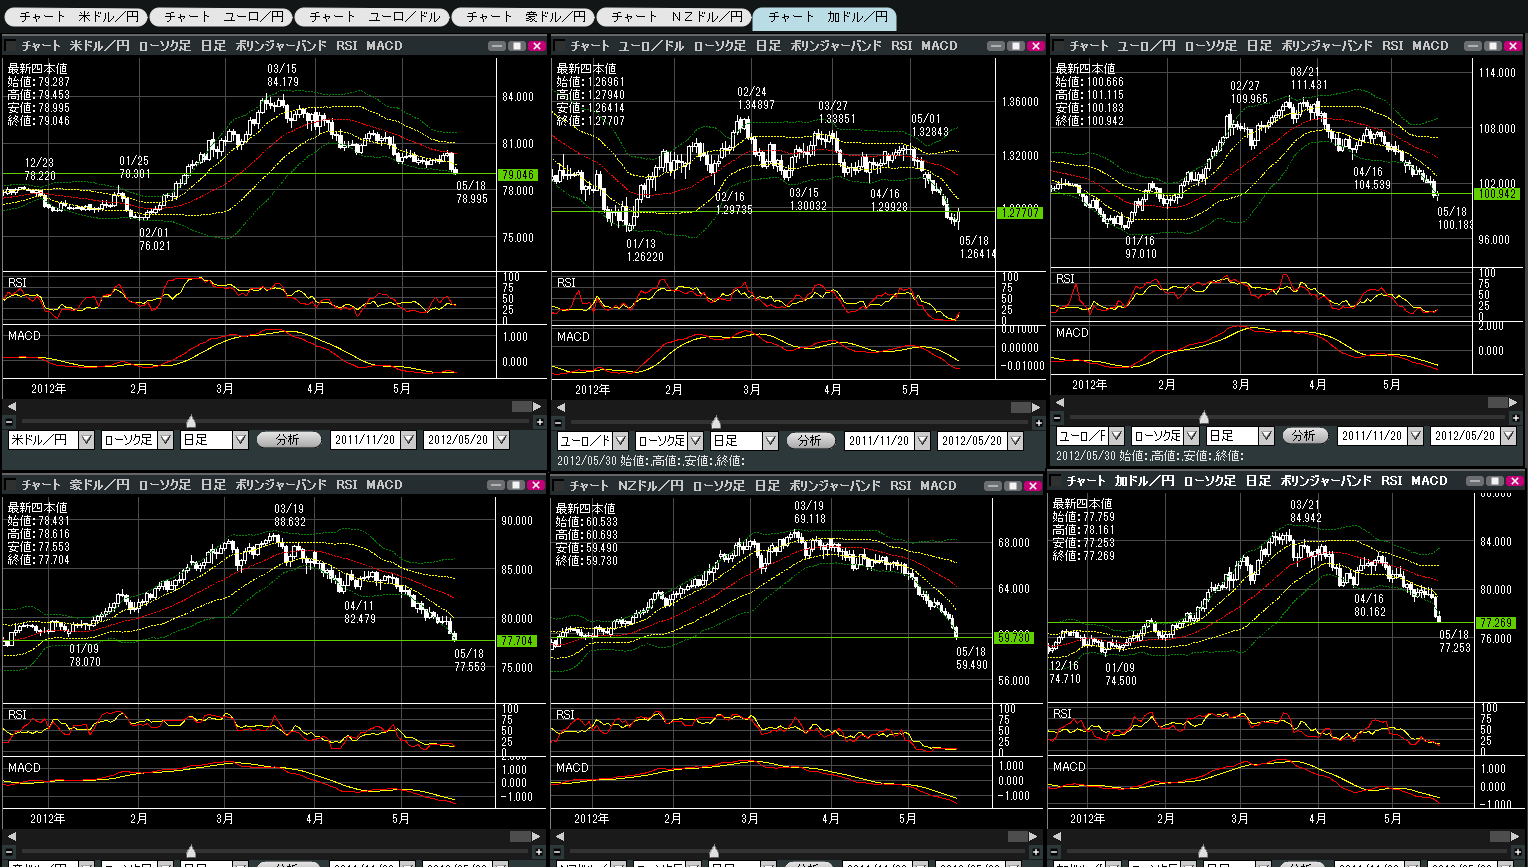This screenshot has height=867, width=1528.
Task: Tick checkbox in 豪ドル/円 chart title bar
Action: coord(11,485)
